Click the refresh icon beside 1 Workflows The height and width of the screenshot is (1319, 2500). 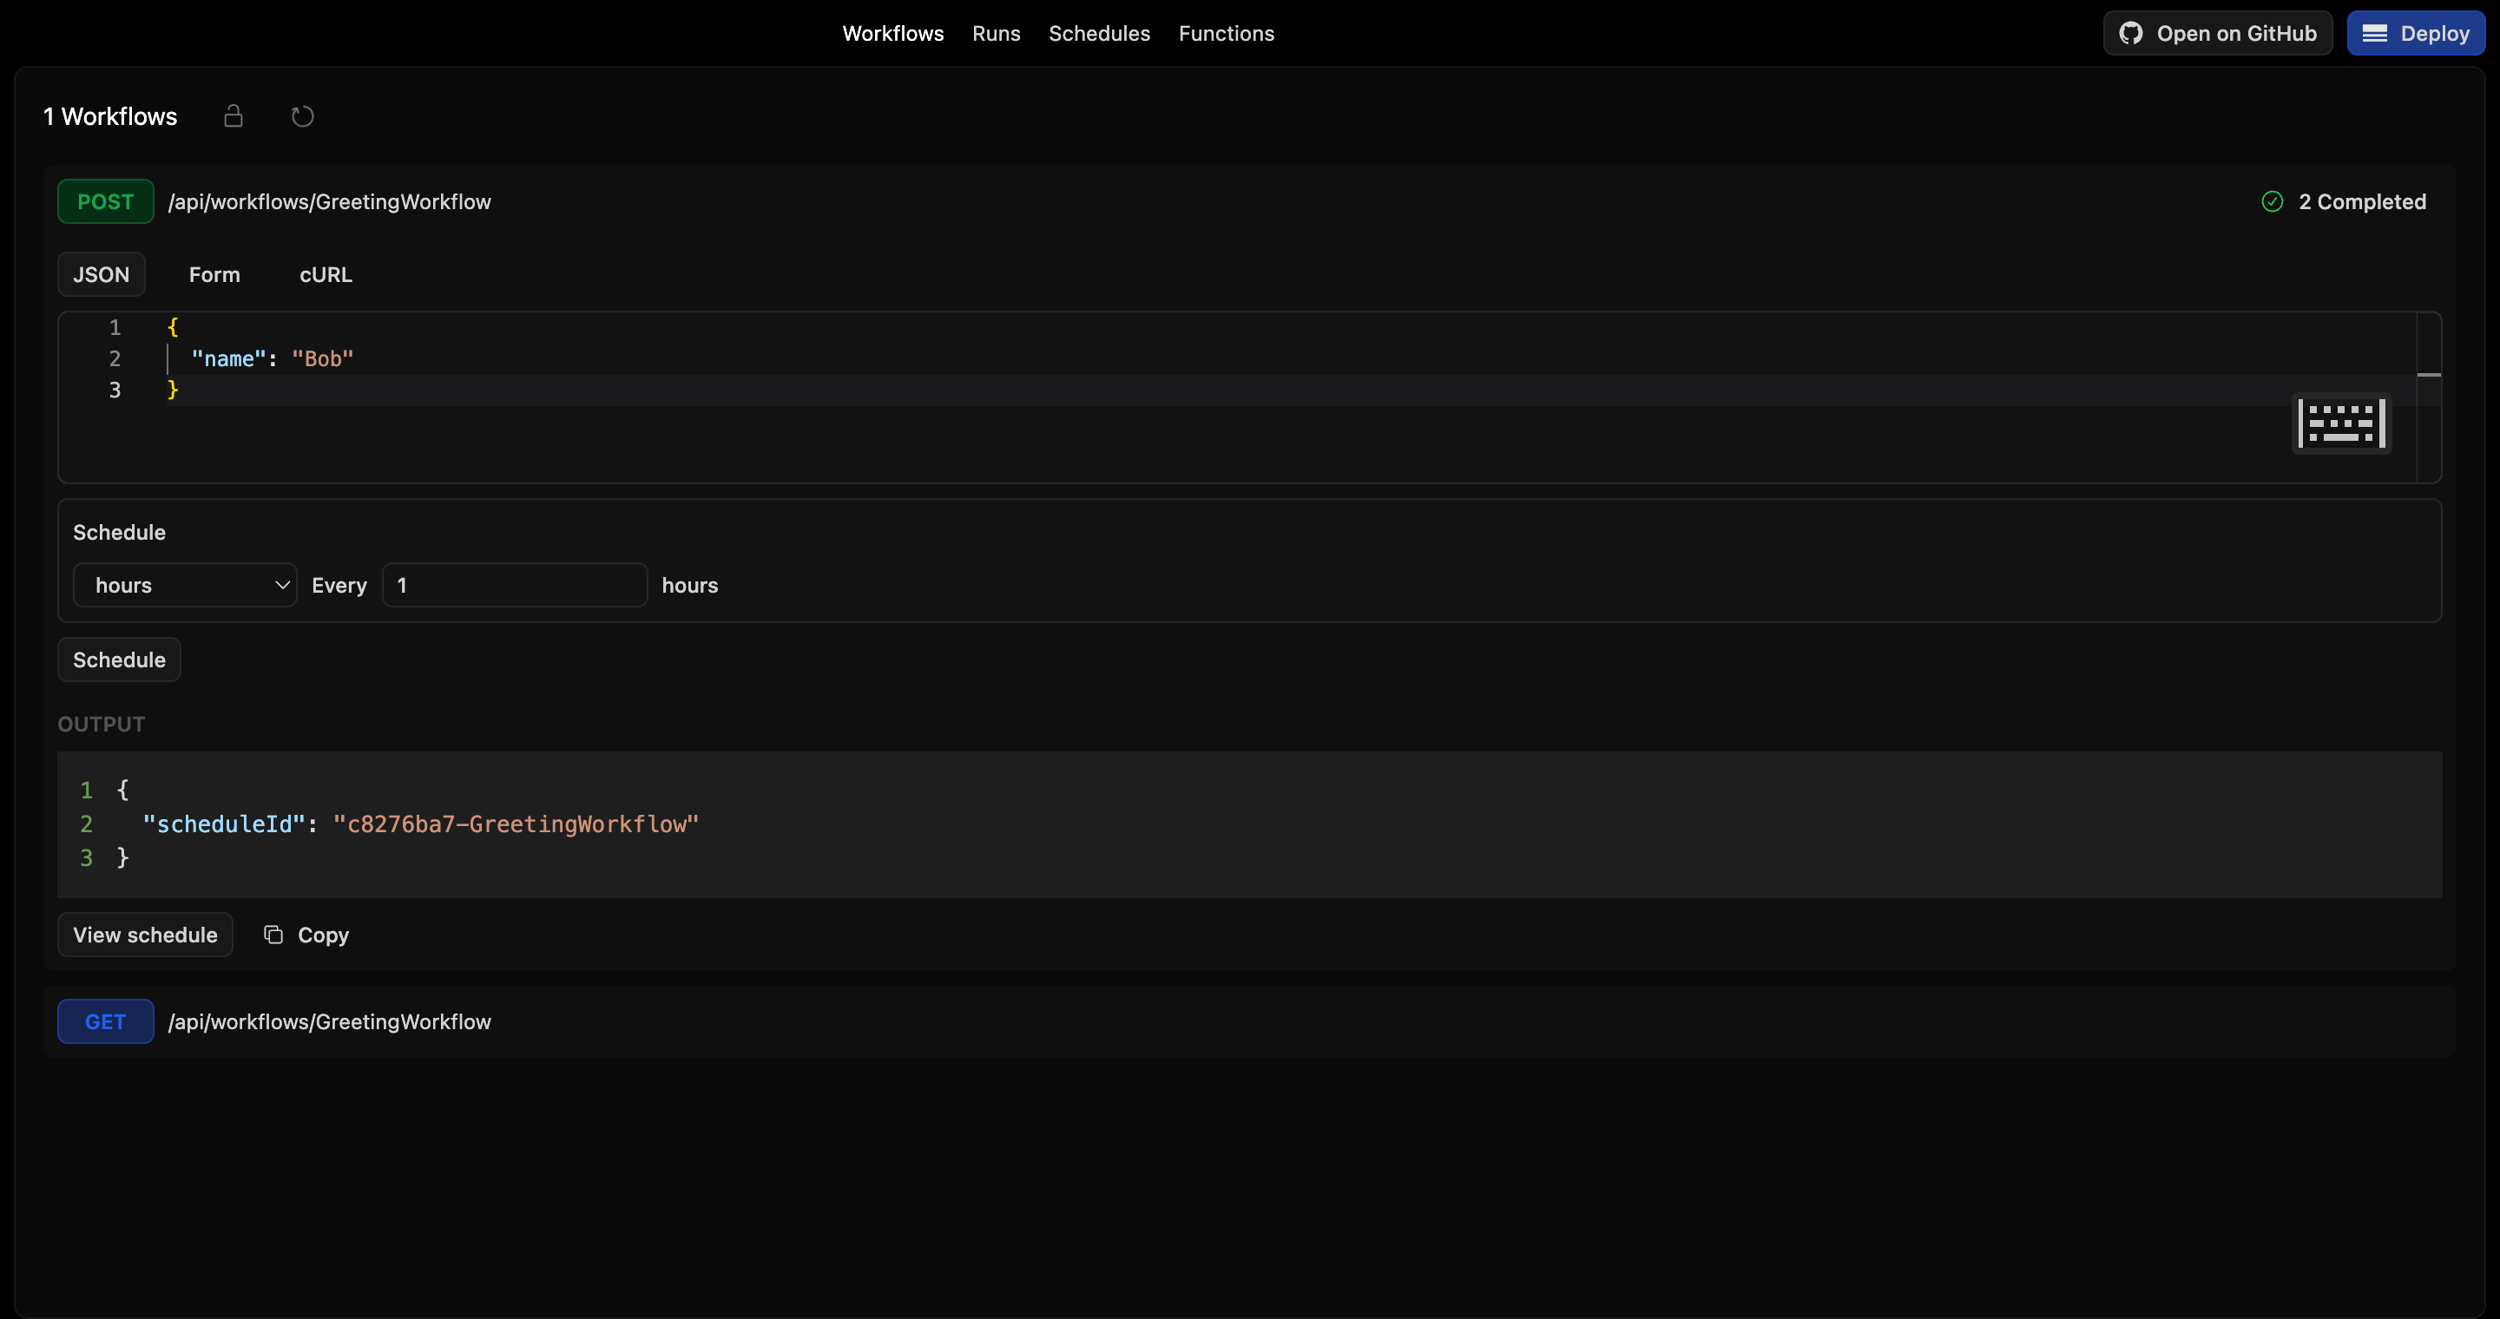pyautogui.click(x=302, y=116)
